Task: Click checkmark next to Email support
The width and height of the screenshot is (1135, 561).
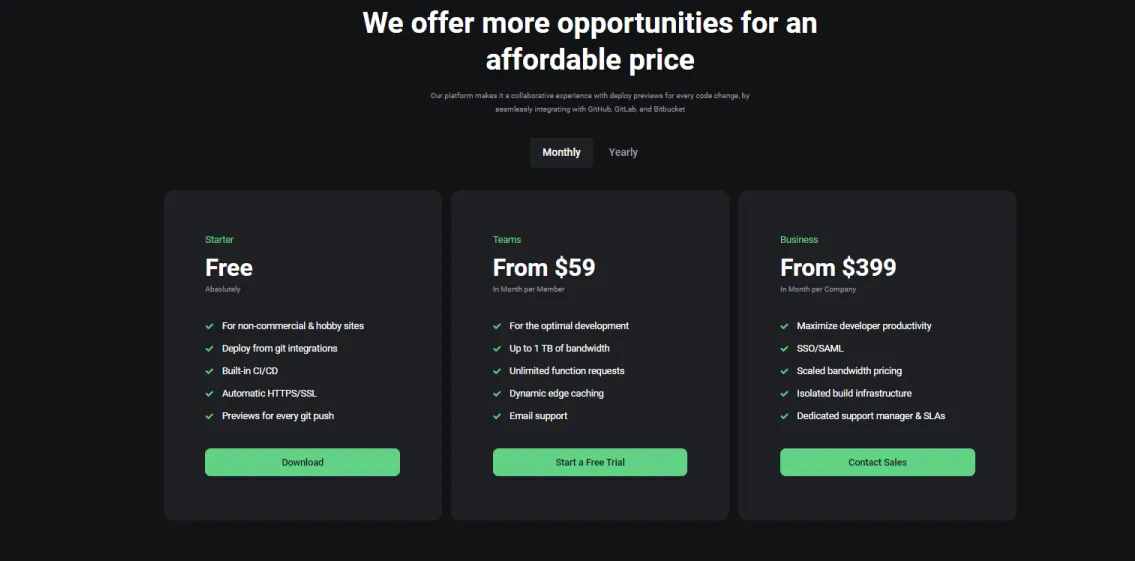Action: pos(497,416)
